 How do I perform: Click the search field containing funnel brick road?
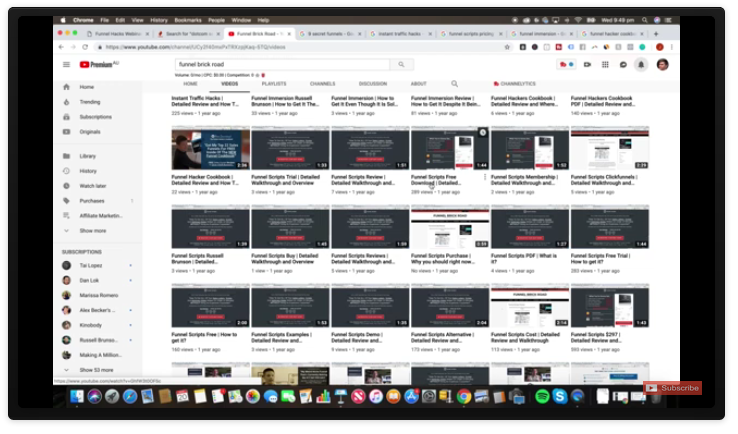[x=282, y=64]
